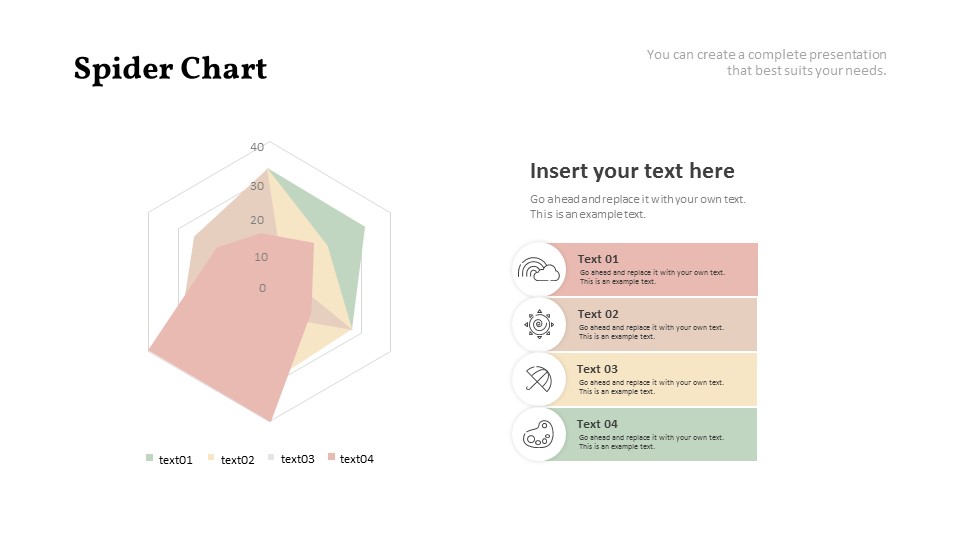This screenshot has height=540, width=960.
Task: Select the Spider Chart title
Action: (170, 69)
